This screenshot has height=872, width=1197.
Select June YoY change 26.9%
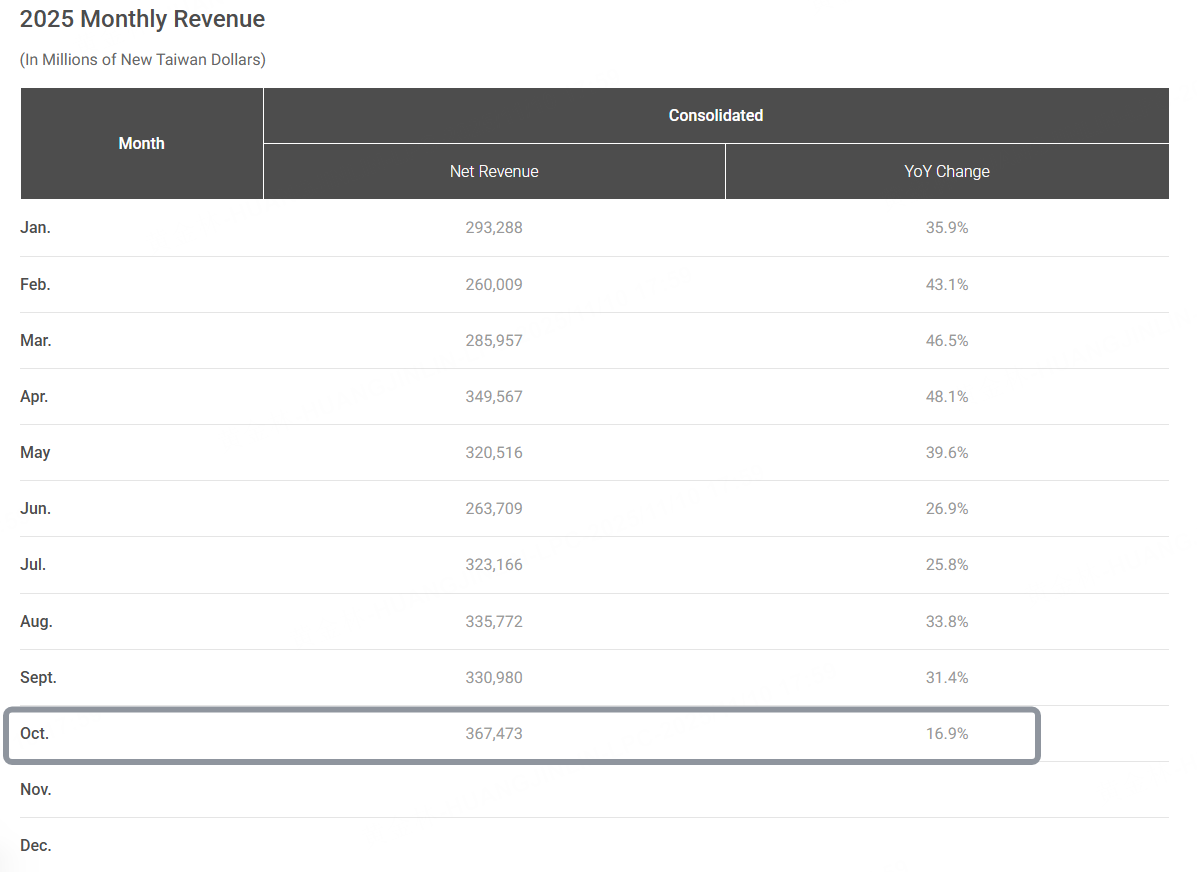tap(946, 508)
